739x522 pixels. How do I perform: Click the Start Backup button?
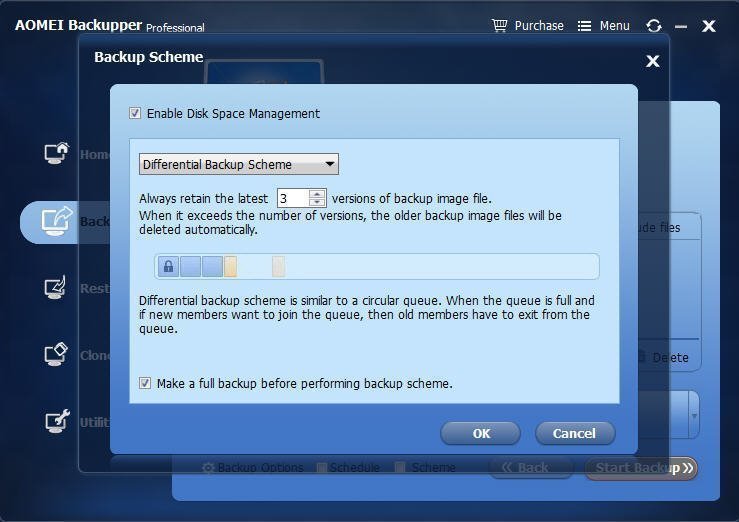(x=641, y=468)
